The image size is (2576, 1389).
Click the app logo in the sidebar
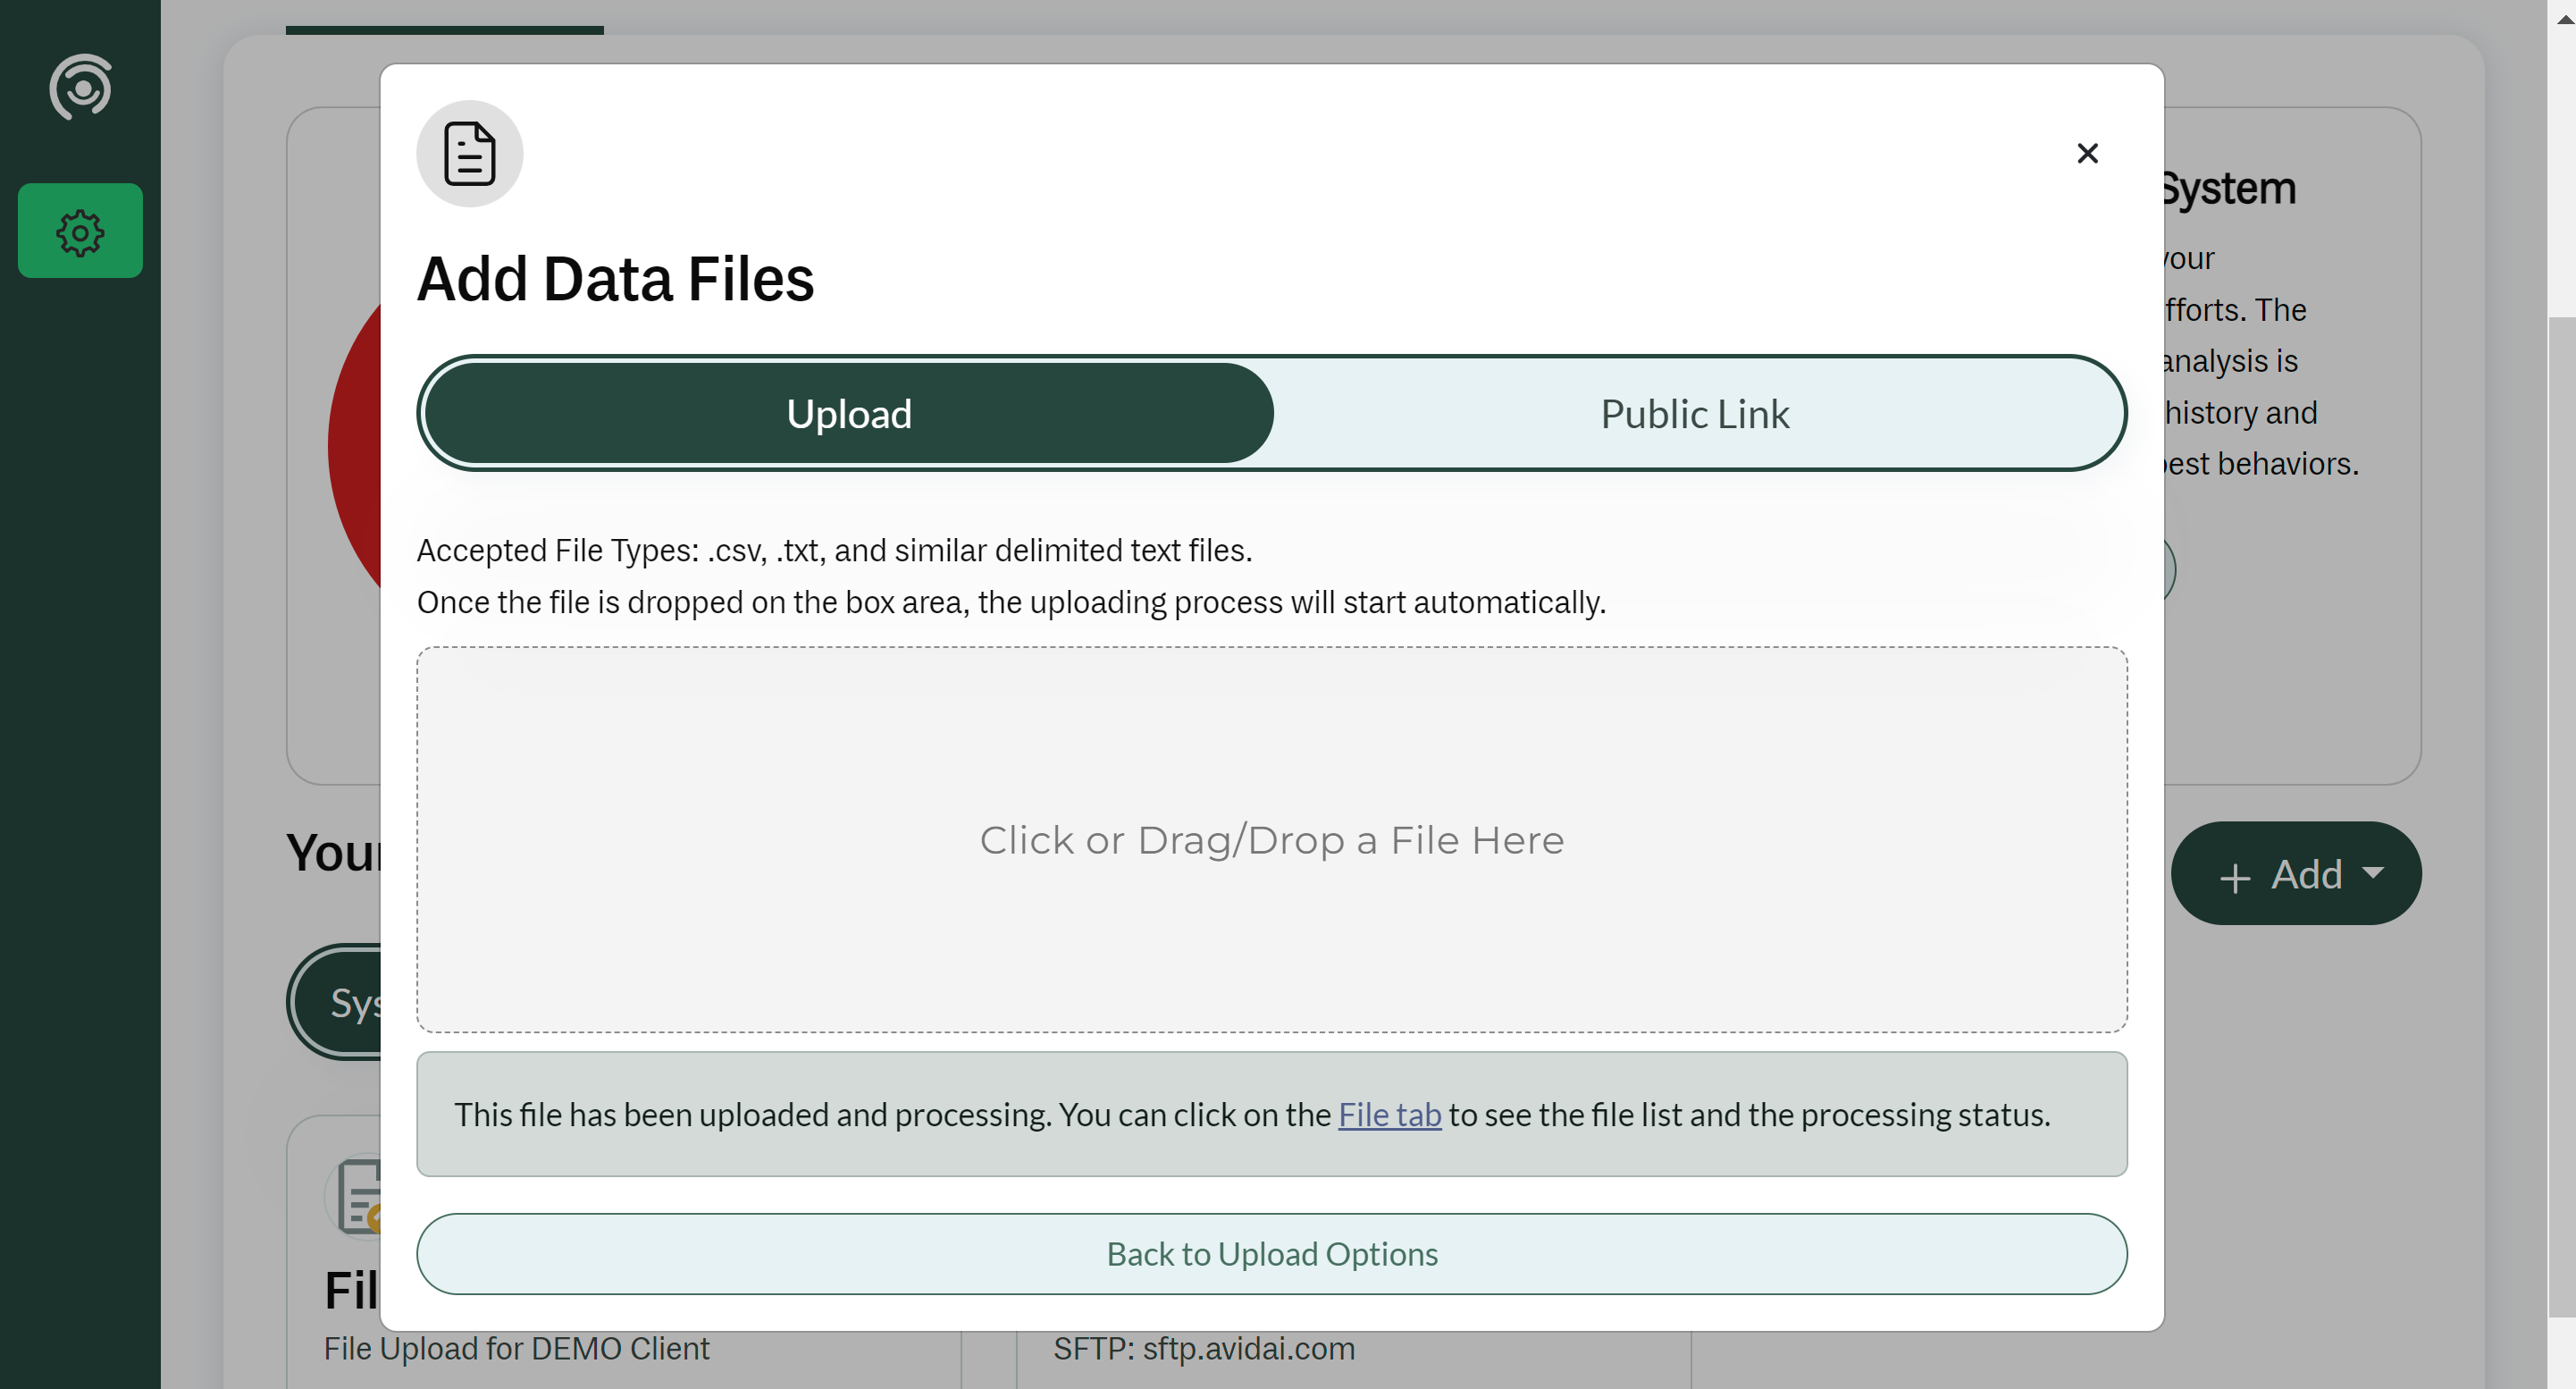point(80,87)
